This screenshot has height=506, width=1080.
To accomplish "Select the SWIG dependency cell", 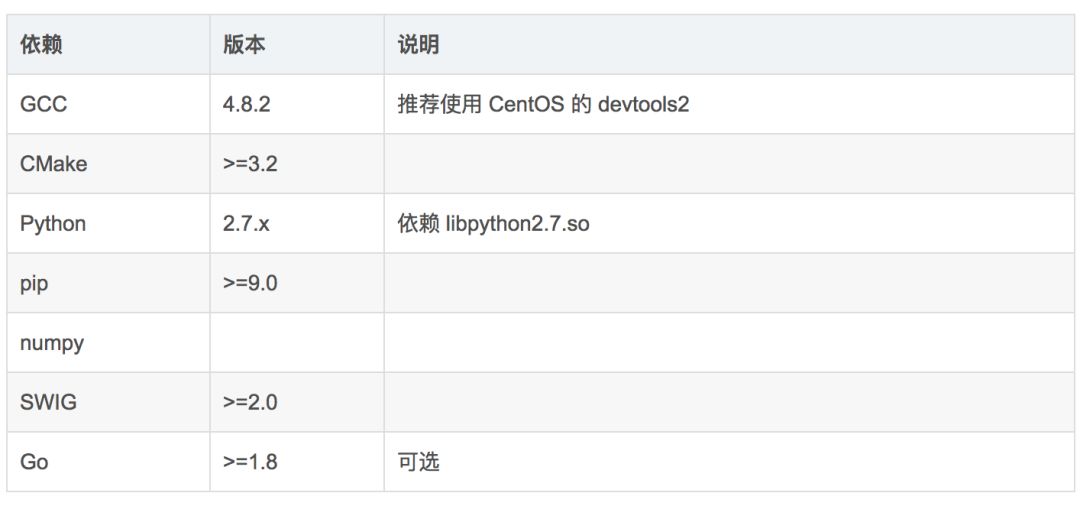I will (48, 402).
